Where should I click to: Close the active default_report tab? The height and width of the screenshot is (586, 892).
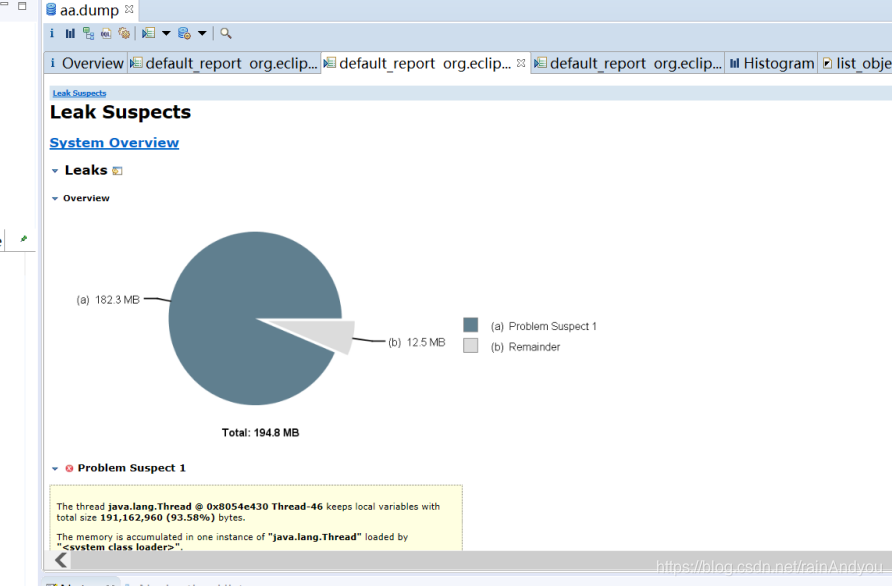(521, 63)
